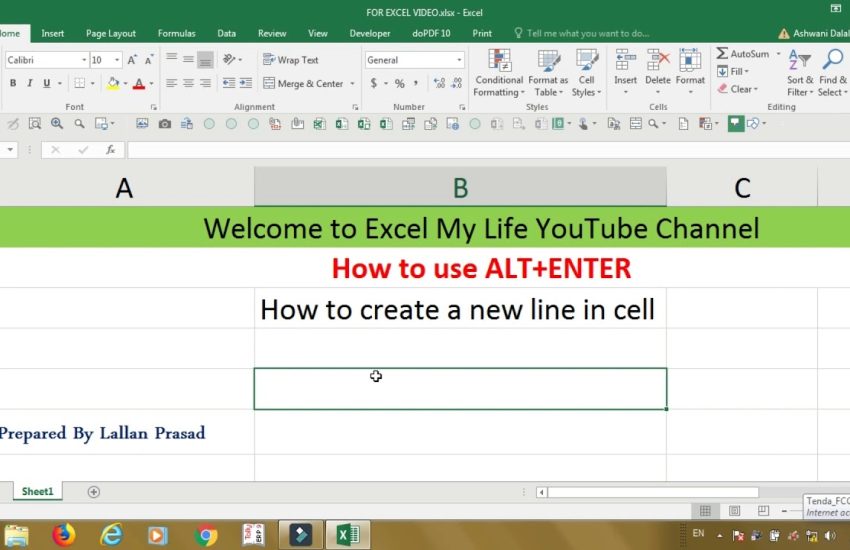Toggle middle vertical alignment
850x550 pixels.
coord(188,59)
